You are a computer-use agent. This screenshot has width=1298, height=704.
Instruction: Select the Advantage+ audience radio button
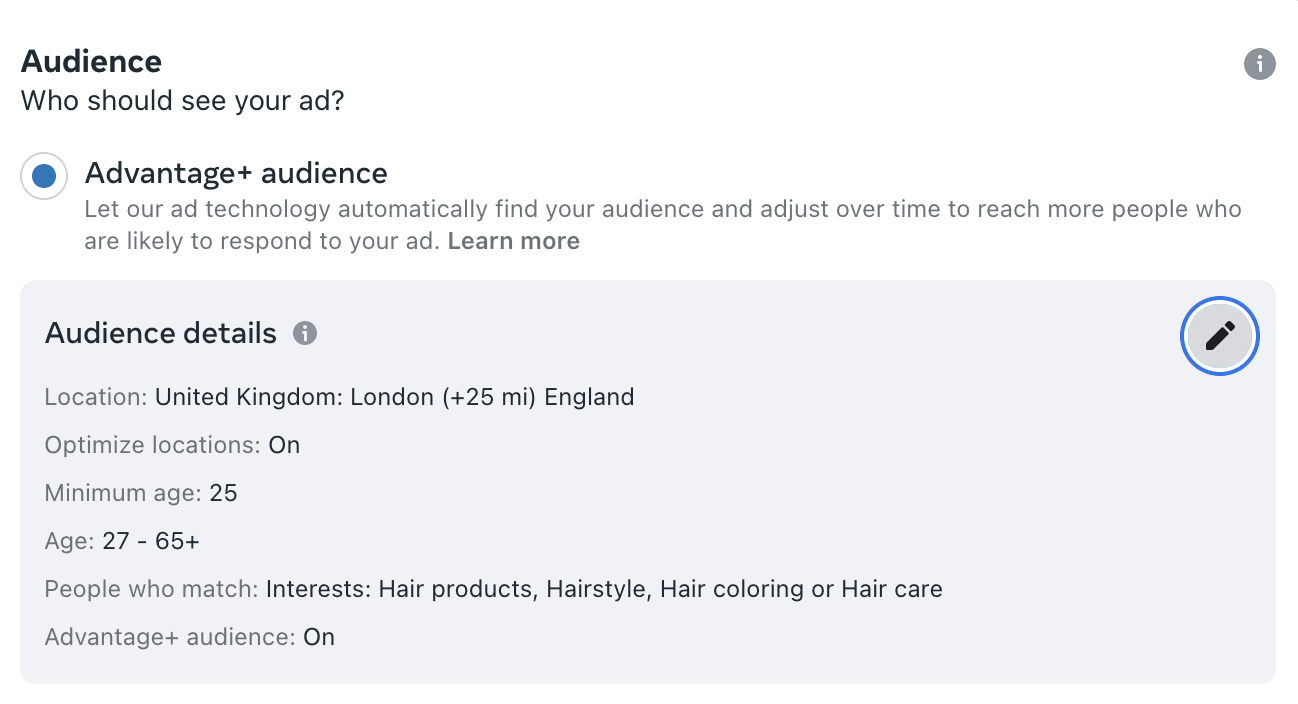point(44,176)
